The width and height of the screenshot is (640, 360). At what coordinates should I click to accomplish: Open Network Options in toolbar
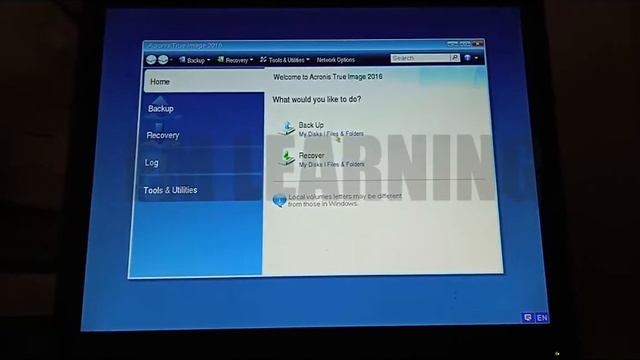coord(336,60)
